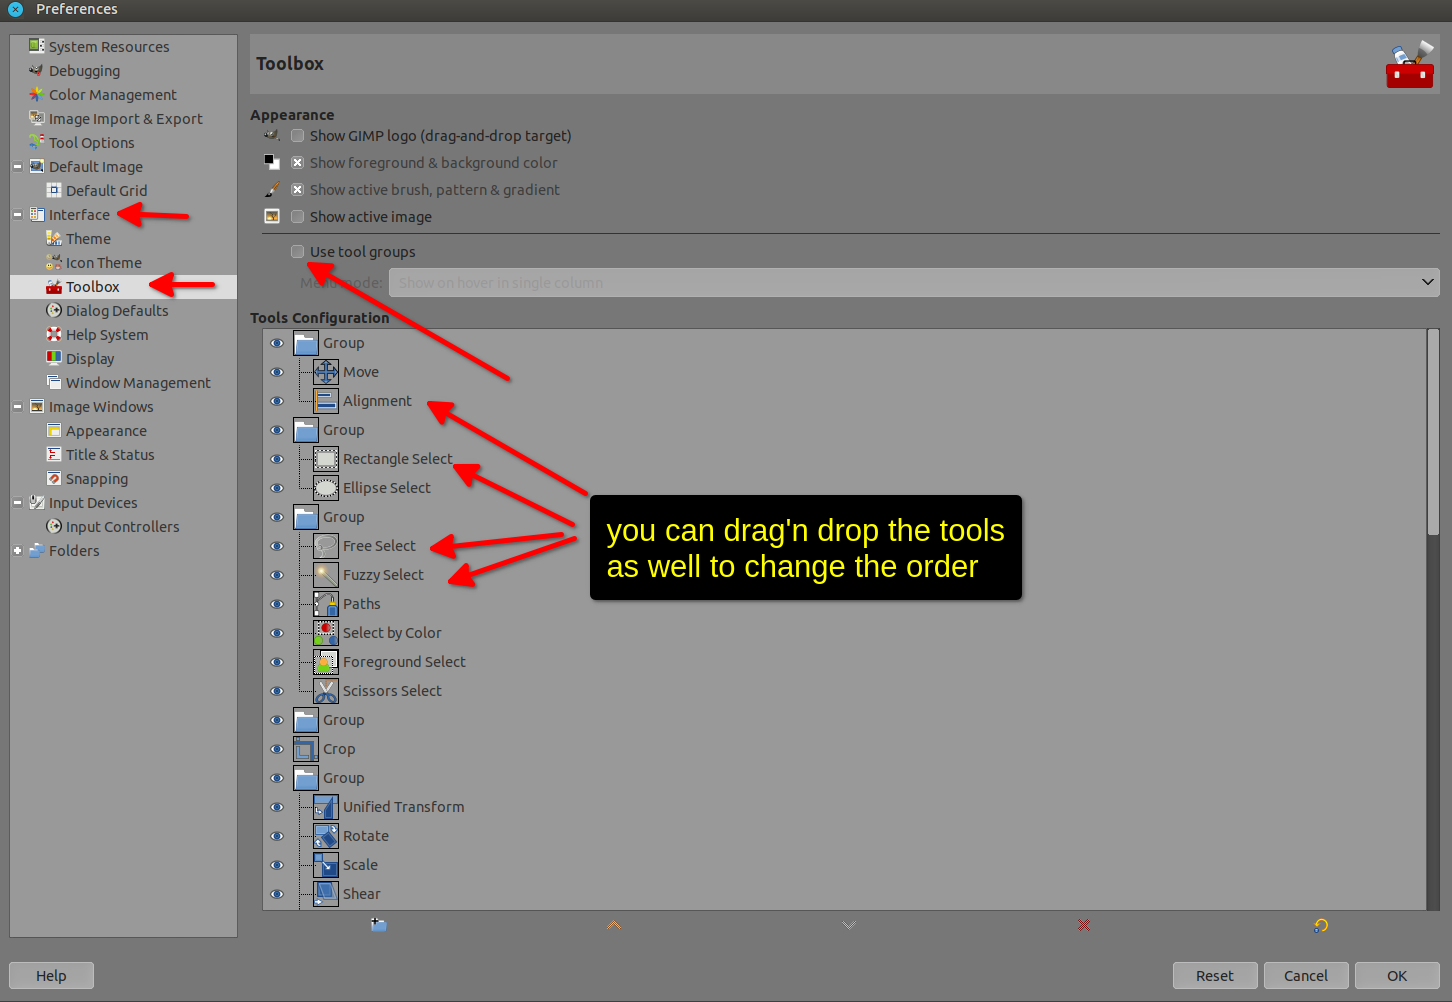Click the Scissors Select tool icon
The width and height of the screenshot is (1452, 1002).
click(x=326, y=691)
